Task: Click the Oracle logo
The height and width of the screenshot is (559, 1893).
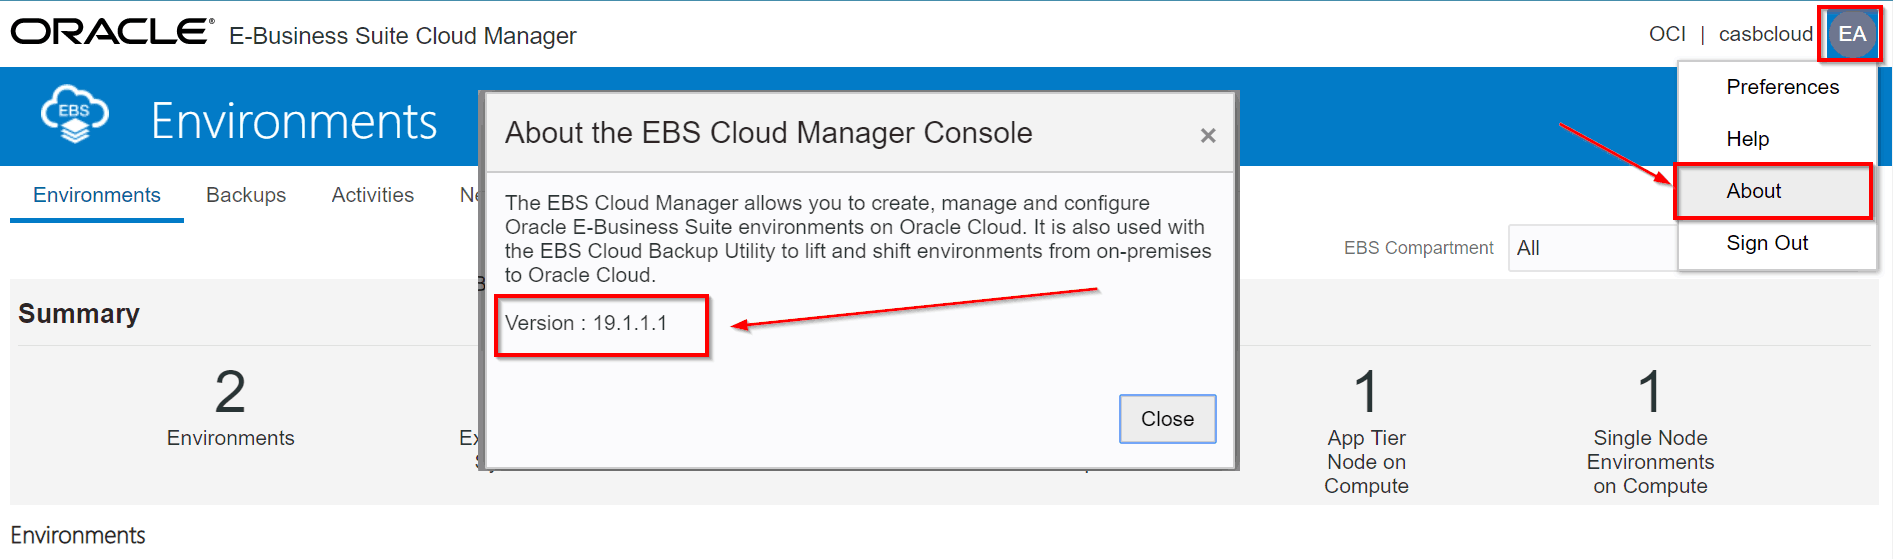Action: (x=112, y=32)
